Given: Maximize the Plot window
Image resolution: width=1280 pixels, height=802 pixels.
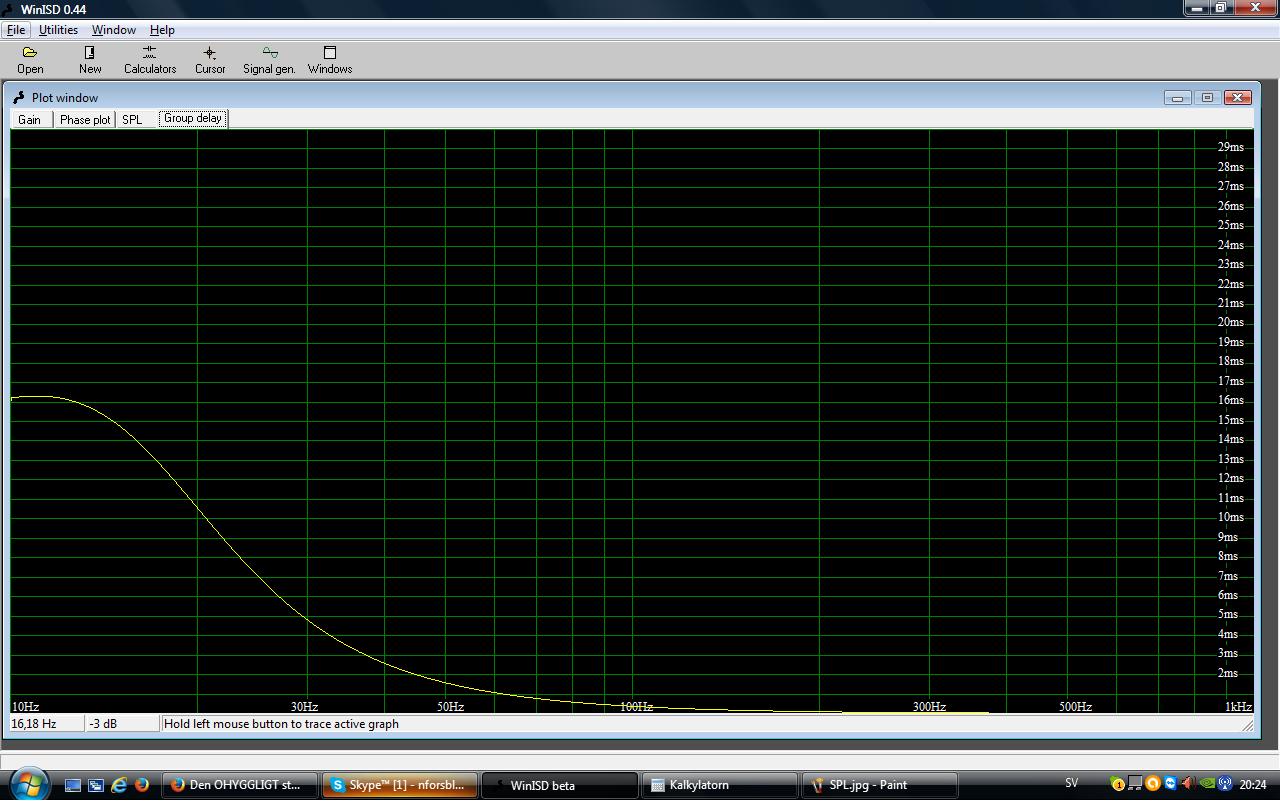Looking at the screenshot, I should [x=1207, y=97].
